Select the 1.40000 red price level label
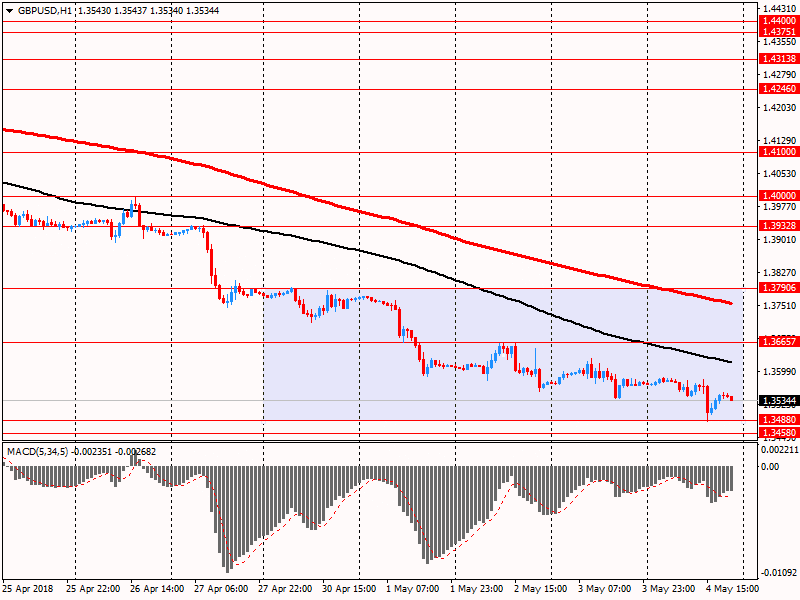This screenshot has height=600, width=800. (779, 195)
